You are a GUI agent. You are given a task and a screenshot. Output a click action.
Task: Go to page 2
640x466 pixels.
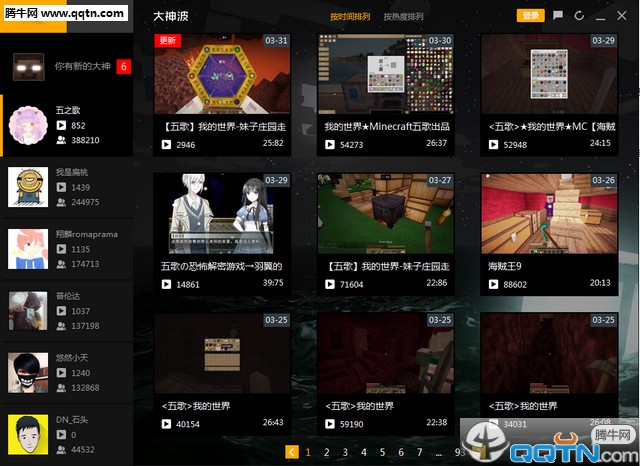tap(327, 452)
